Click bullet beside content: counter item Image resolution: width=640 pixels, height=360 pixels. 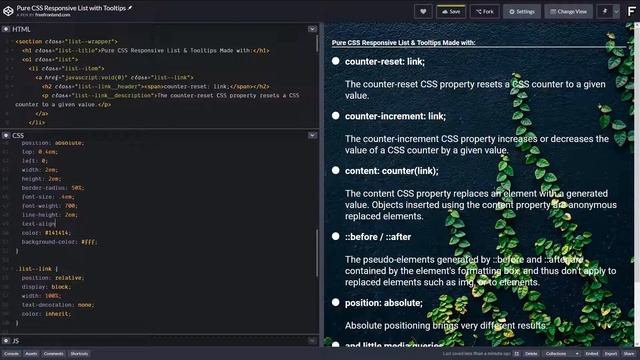pyautogui.click(x=336, y=171)
